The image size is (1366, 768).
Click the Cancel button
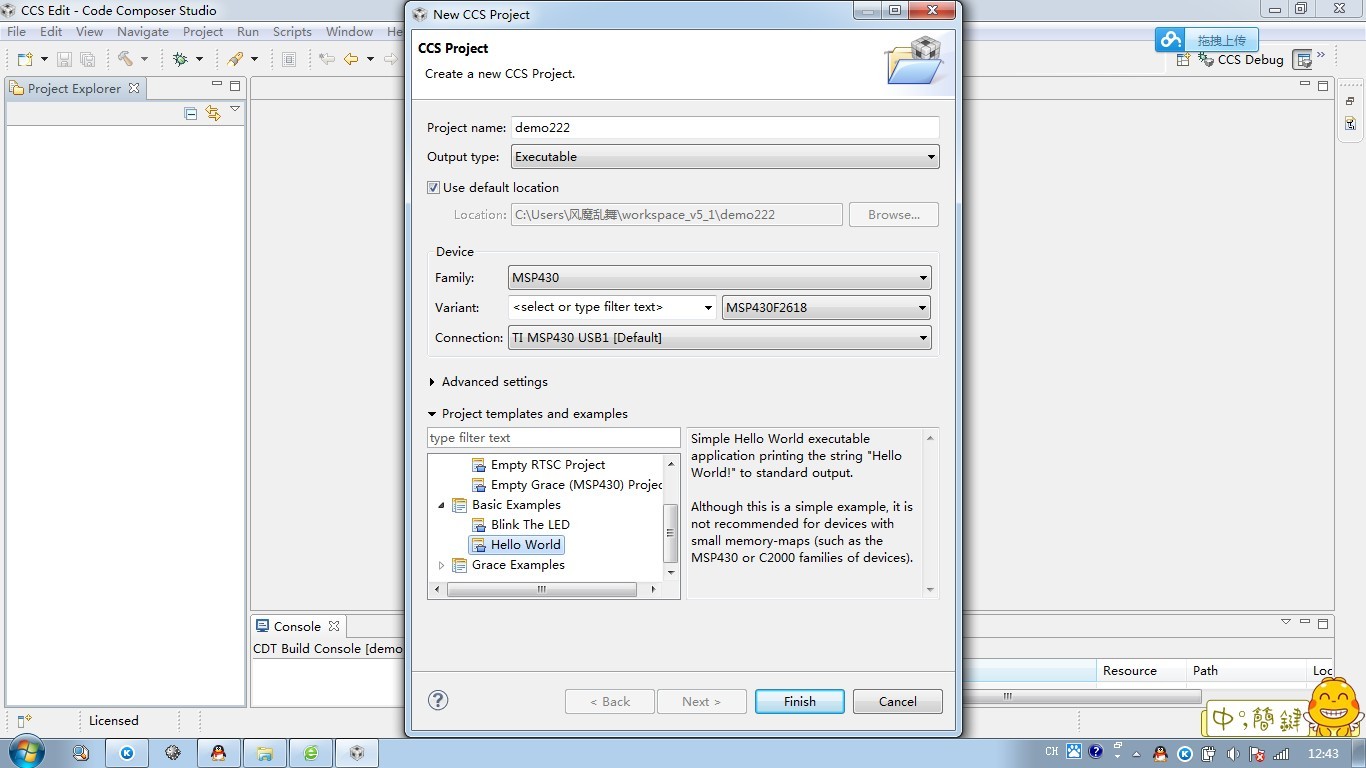coord(898,702)
